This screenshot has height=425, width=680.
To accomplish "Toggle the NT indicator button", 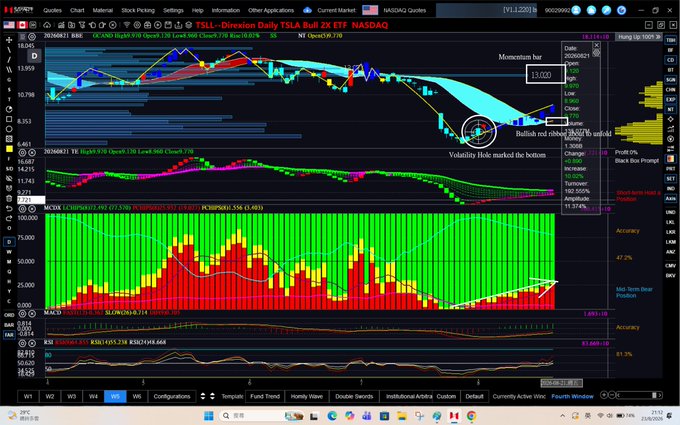I will click(x=670, y=109).
